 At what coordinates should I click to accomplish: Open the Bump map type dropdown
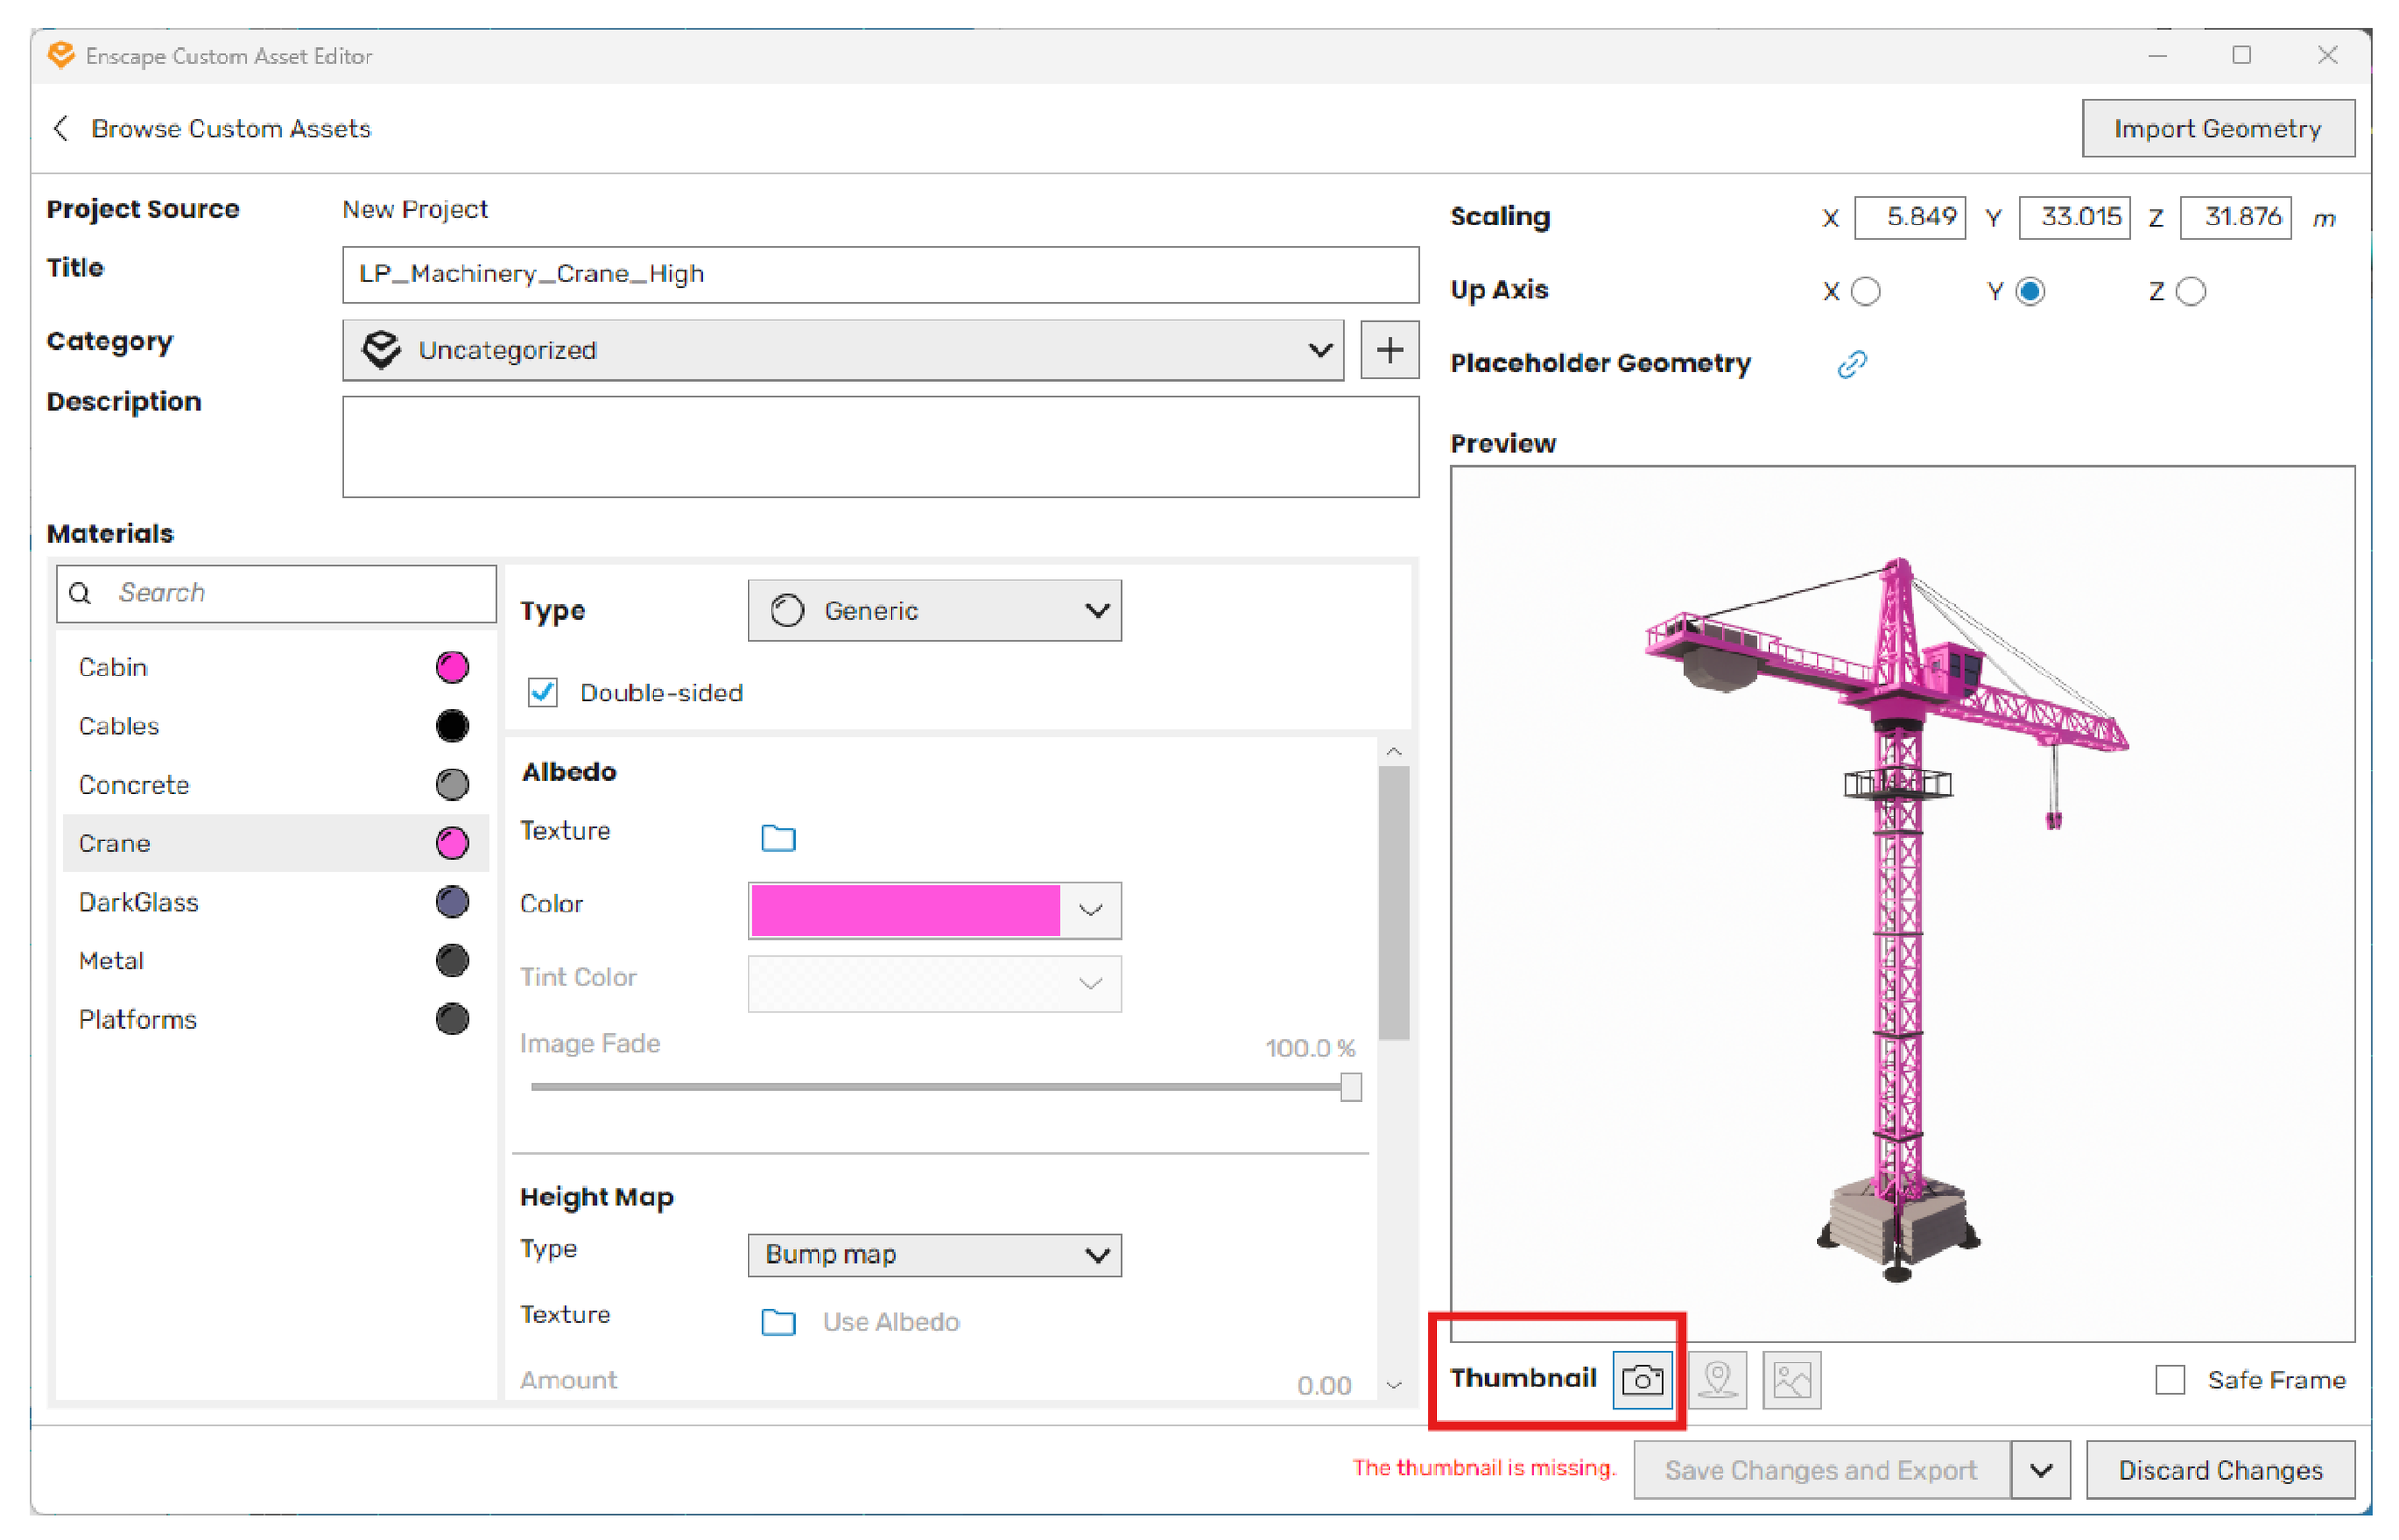[934, 1255]
